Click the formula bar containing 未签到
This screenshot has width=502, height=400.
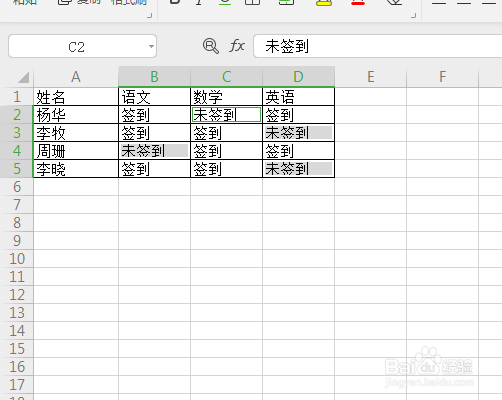378,46
